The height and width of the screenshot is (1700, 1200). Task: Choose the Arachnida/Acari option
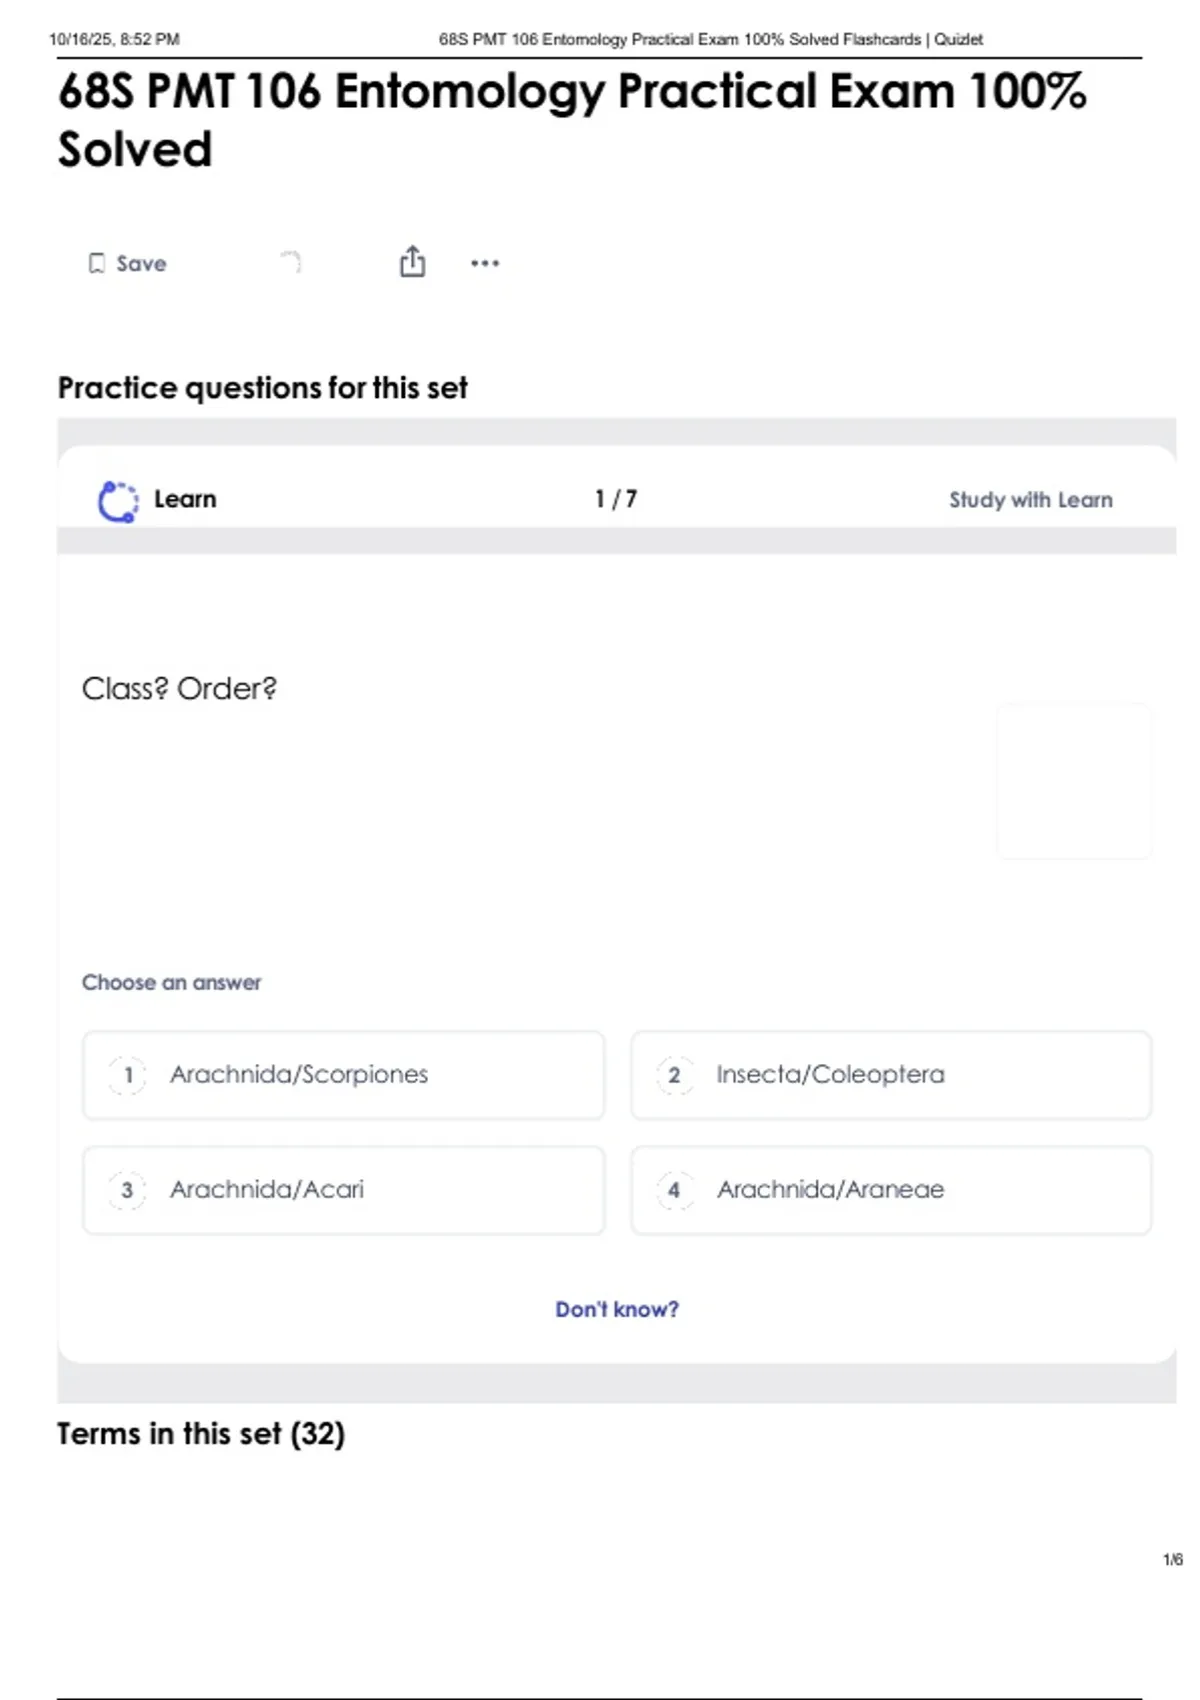343,1190
